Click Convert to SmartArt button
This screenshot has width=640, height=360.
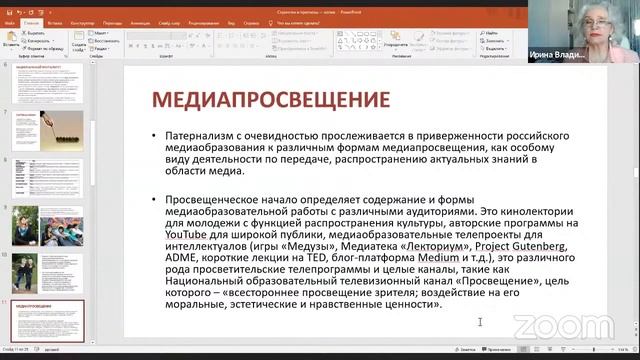(300, 49)
